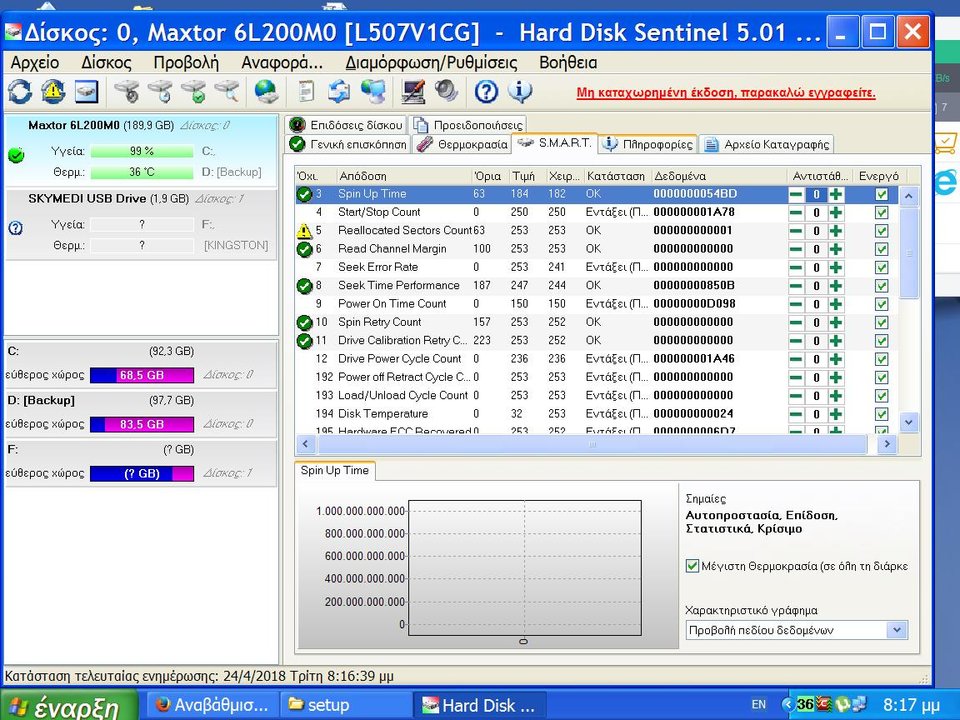Screen dimensions: 960x720
Task: Click the disk with magnifier toolbar icon
Action: (226, 92)
